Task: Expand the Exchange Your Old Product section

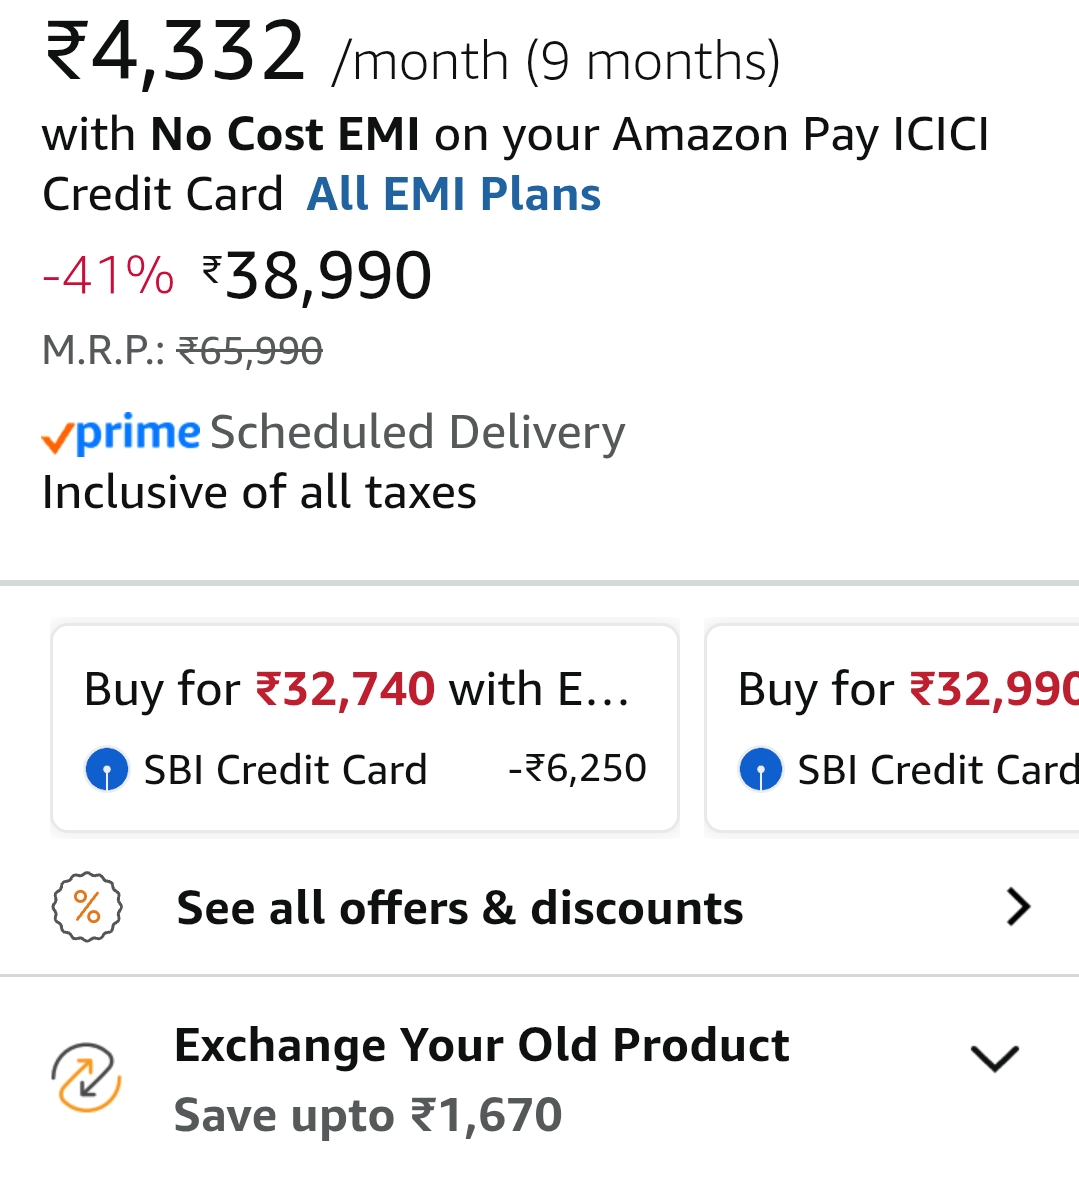Action: [x=994, y=1058]
